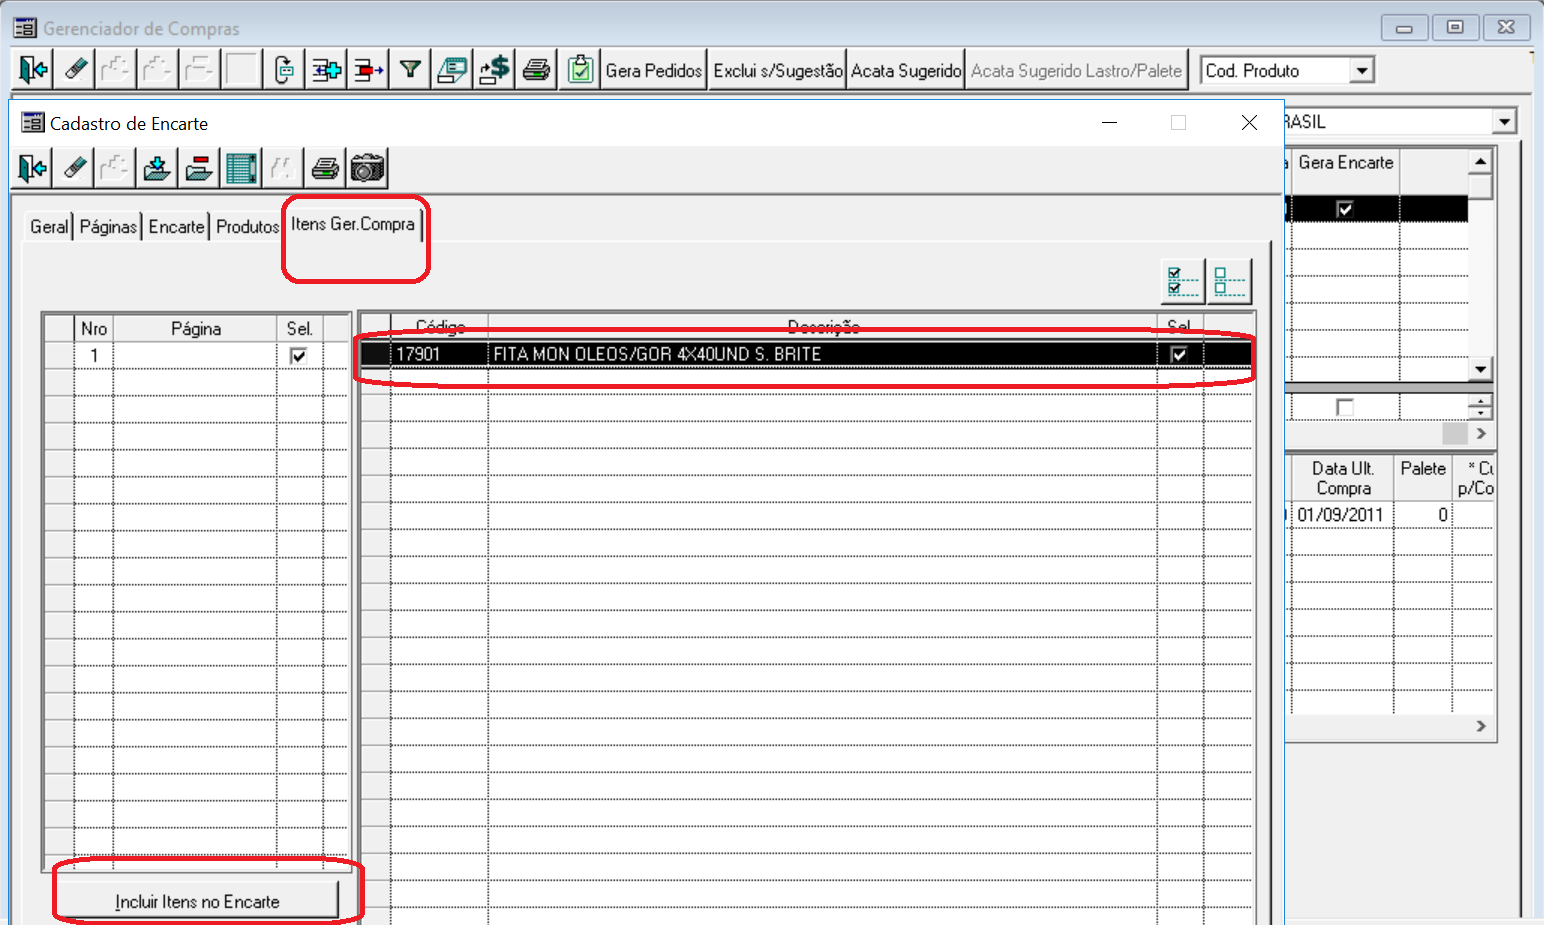This screenshot has width=1544, height=925.
Task: Switch to the Encarte tab
Action: (176, 227)
